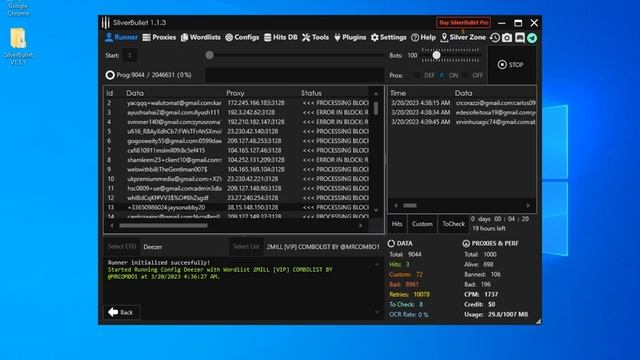
Task: Click the Proxy column header
Action: click(x=236, y=93)
